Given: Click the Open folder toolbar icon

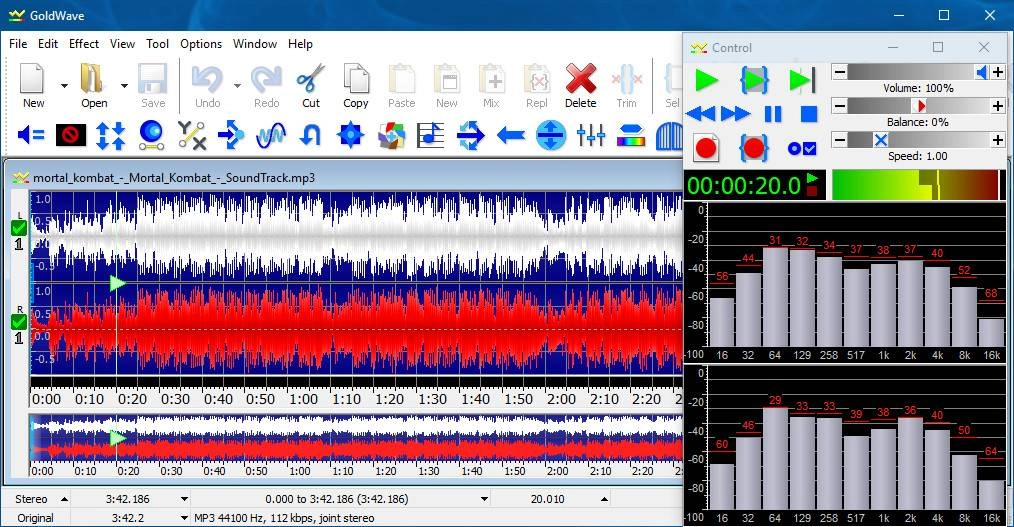Looking at the screenshot, I should [92, 79].
